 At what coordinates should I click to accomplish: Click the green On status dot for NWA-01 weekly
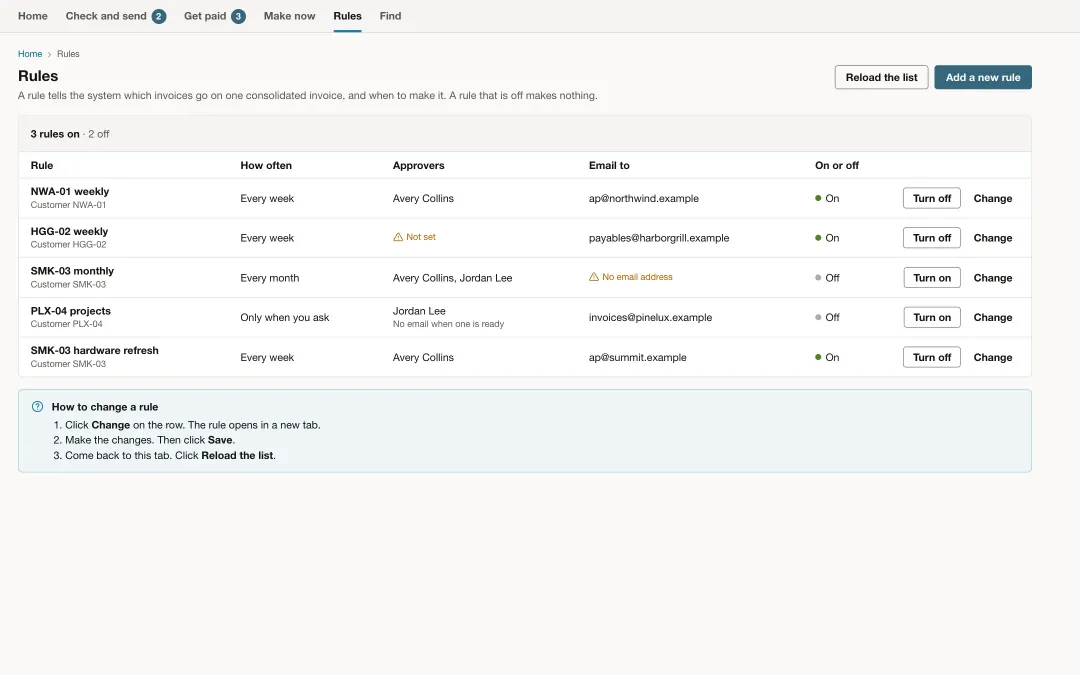pos(818,198)
